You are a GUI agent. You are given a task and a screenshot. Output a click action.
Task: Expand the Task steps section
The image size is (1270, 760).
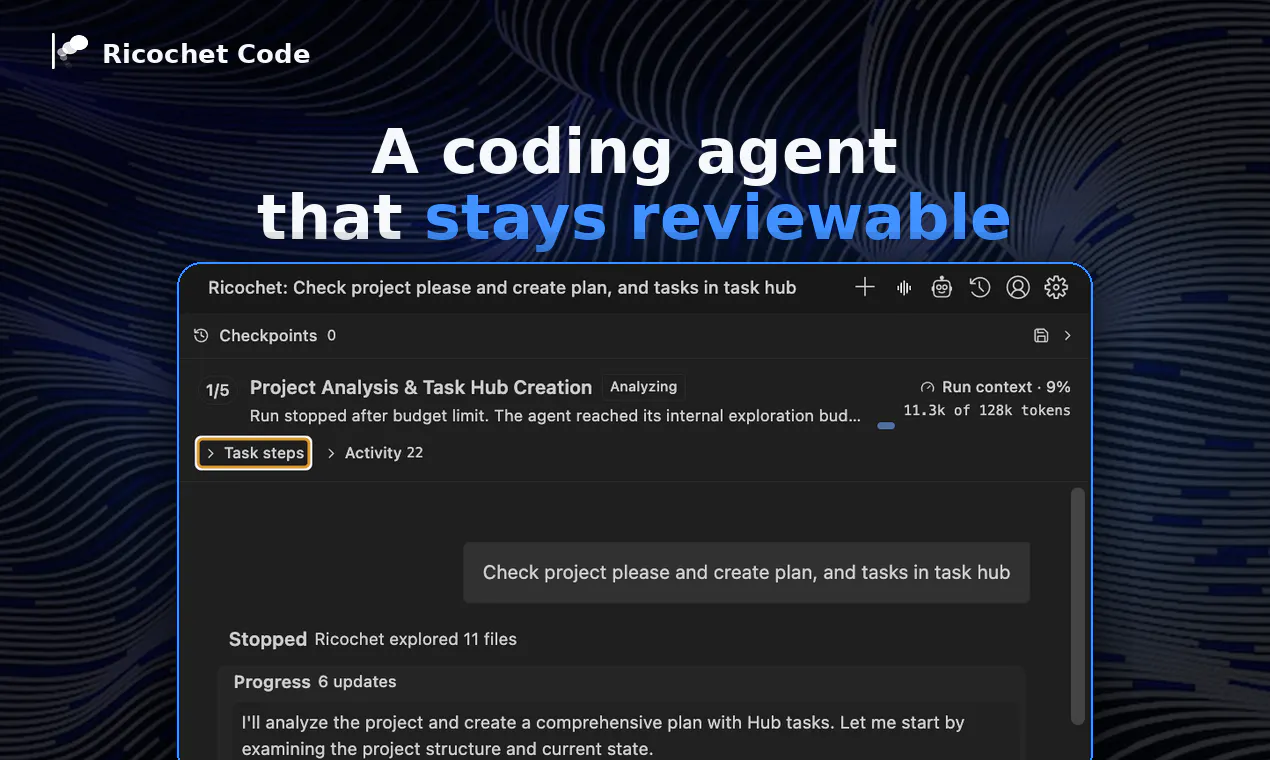pos(254,453)
